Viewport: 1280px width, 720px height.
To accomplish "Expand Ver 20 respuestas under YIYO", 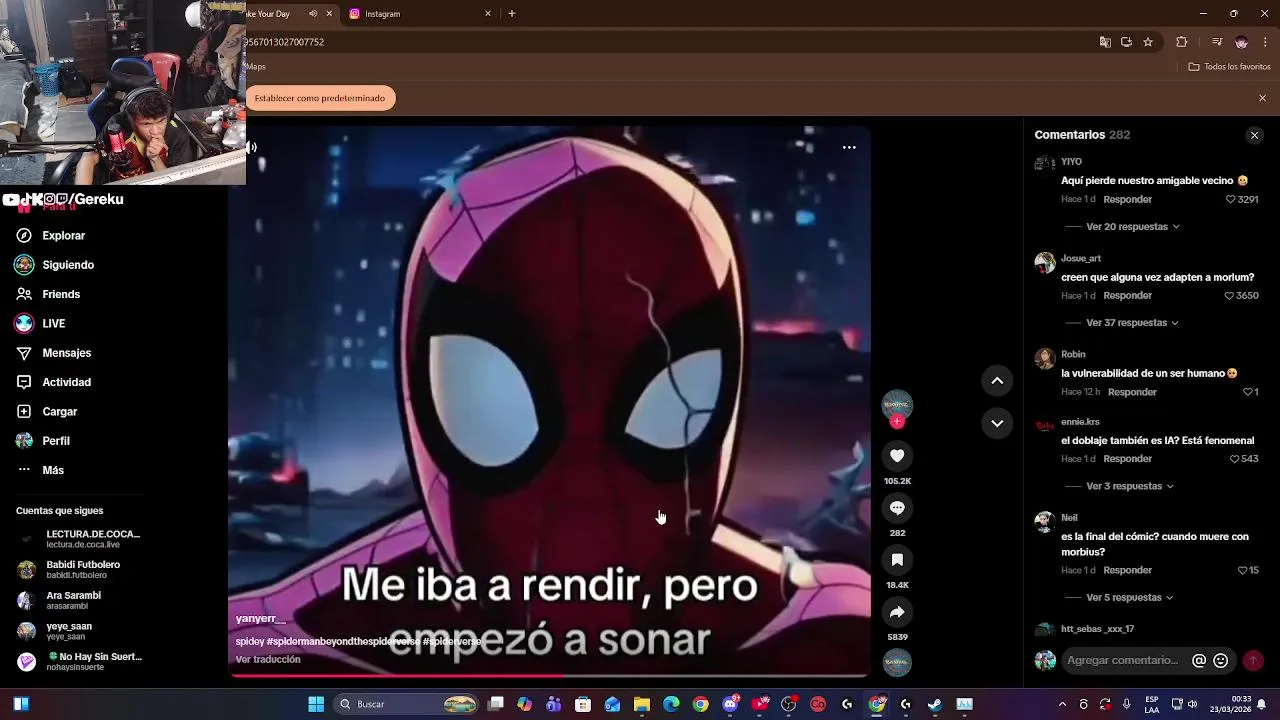I will click(1133, 227).
